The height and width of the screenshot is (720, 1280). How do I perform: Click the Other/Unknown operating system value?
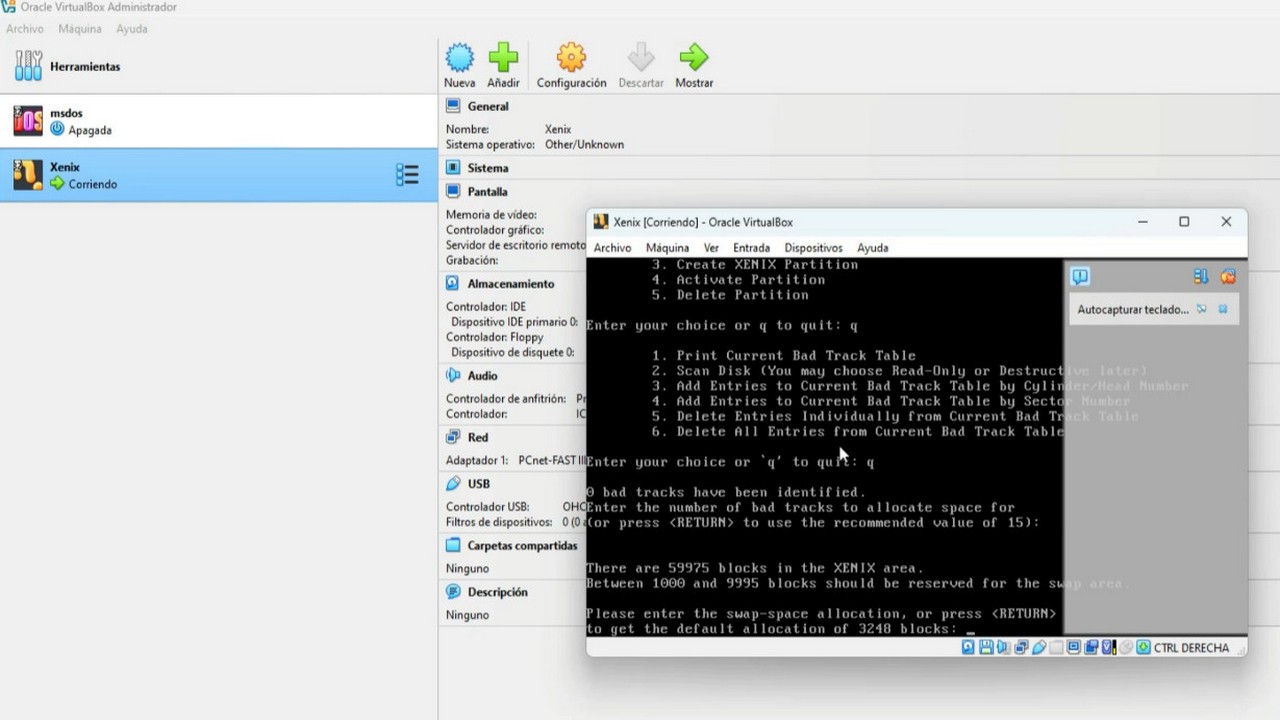tap(584, 145)
